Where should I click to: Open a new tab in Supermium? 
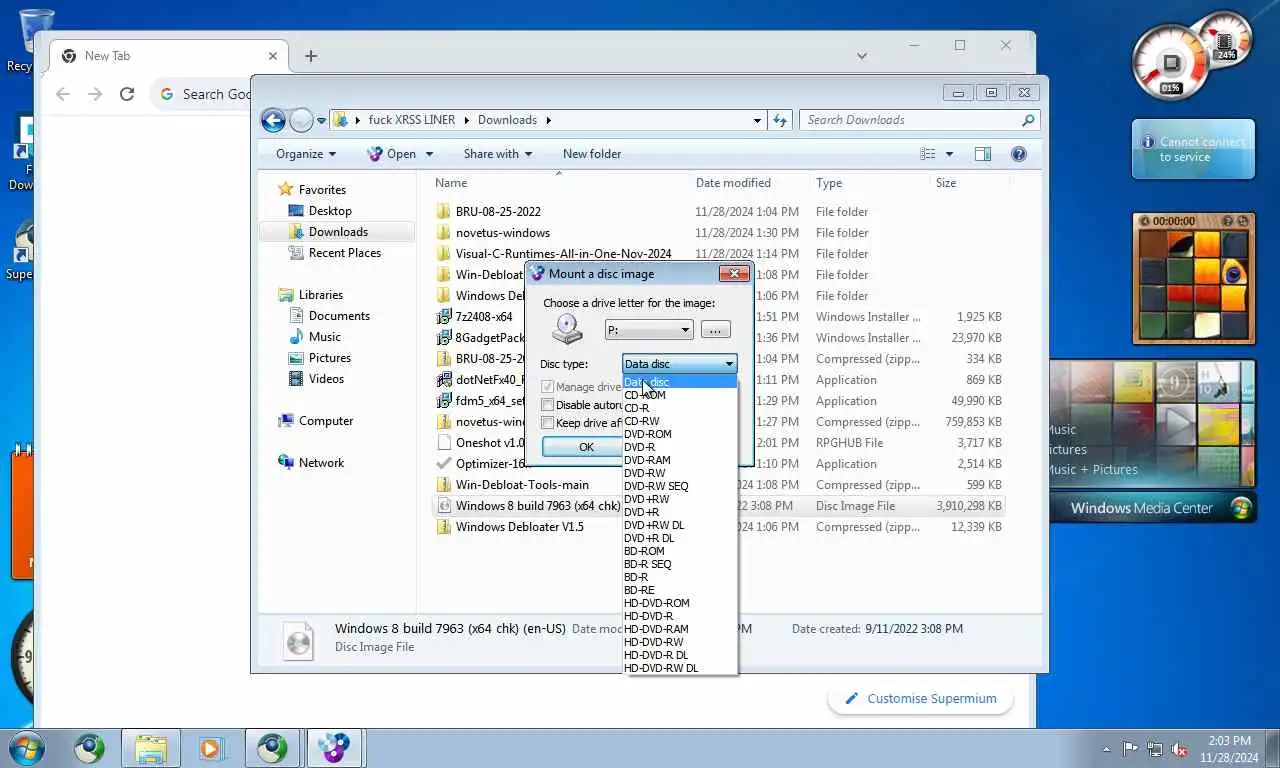(311, 56)
